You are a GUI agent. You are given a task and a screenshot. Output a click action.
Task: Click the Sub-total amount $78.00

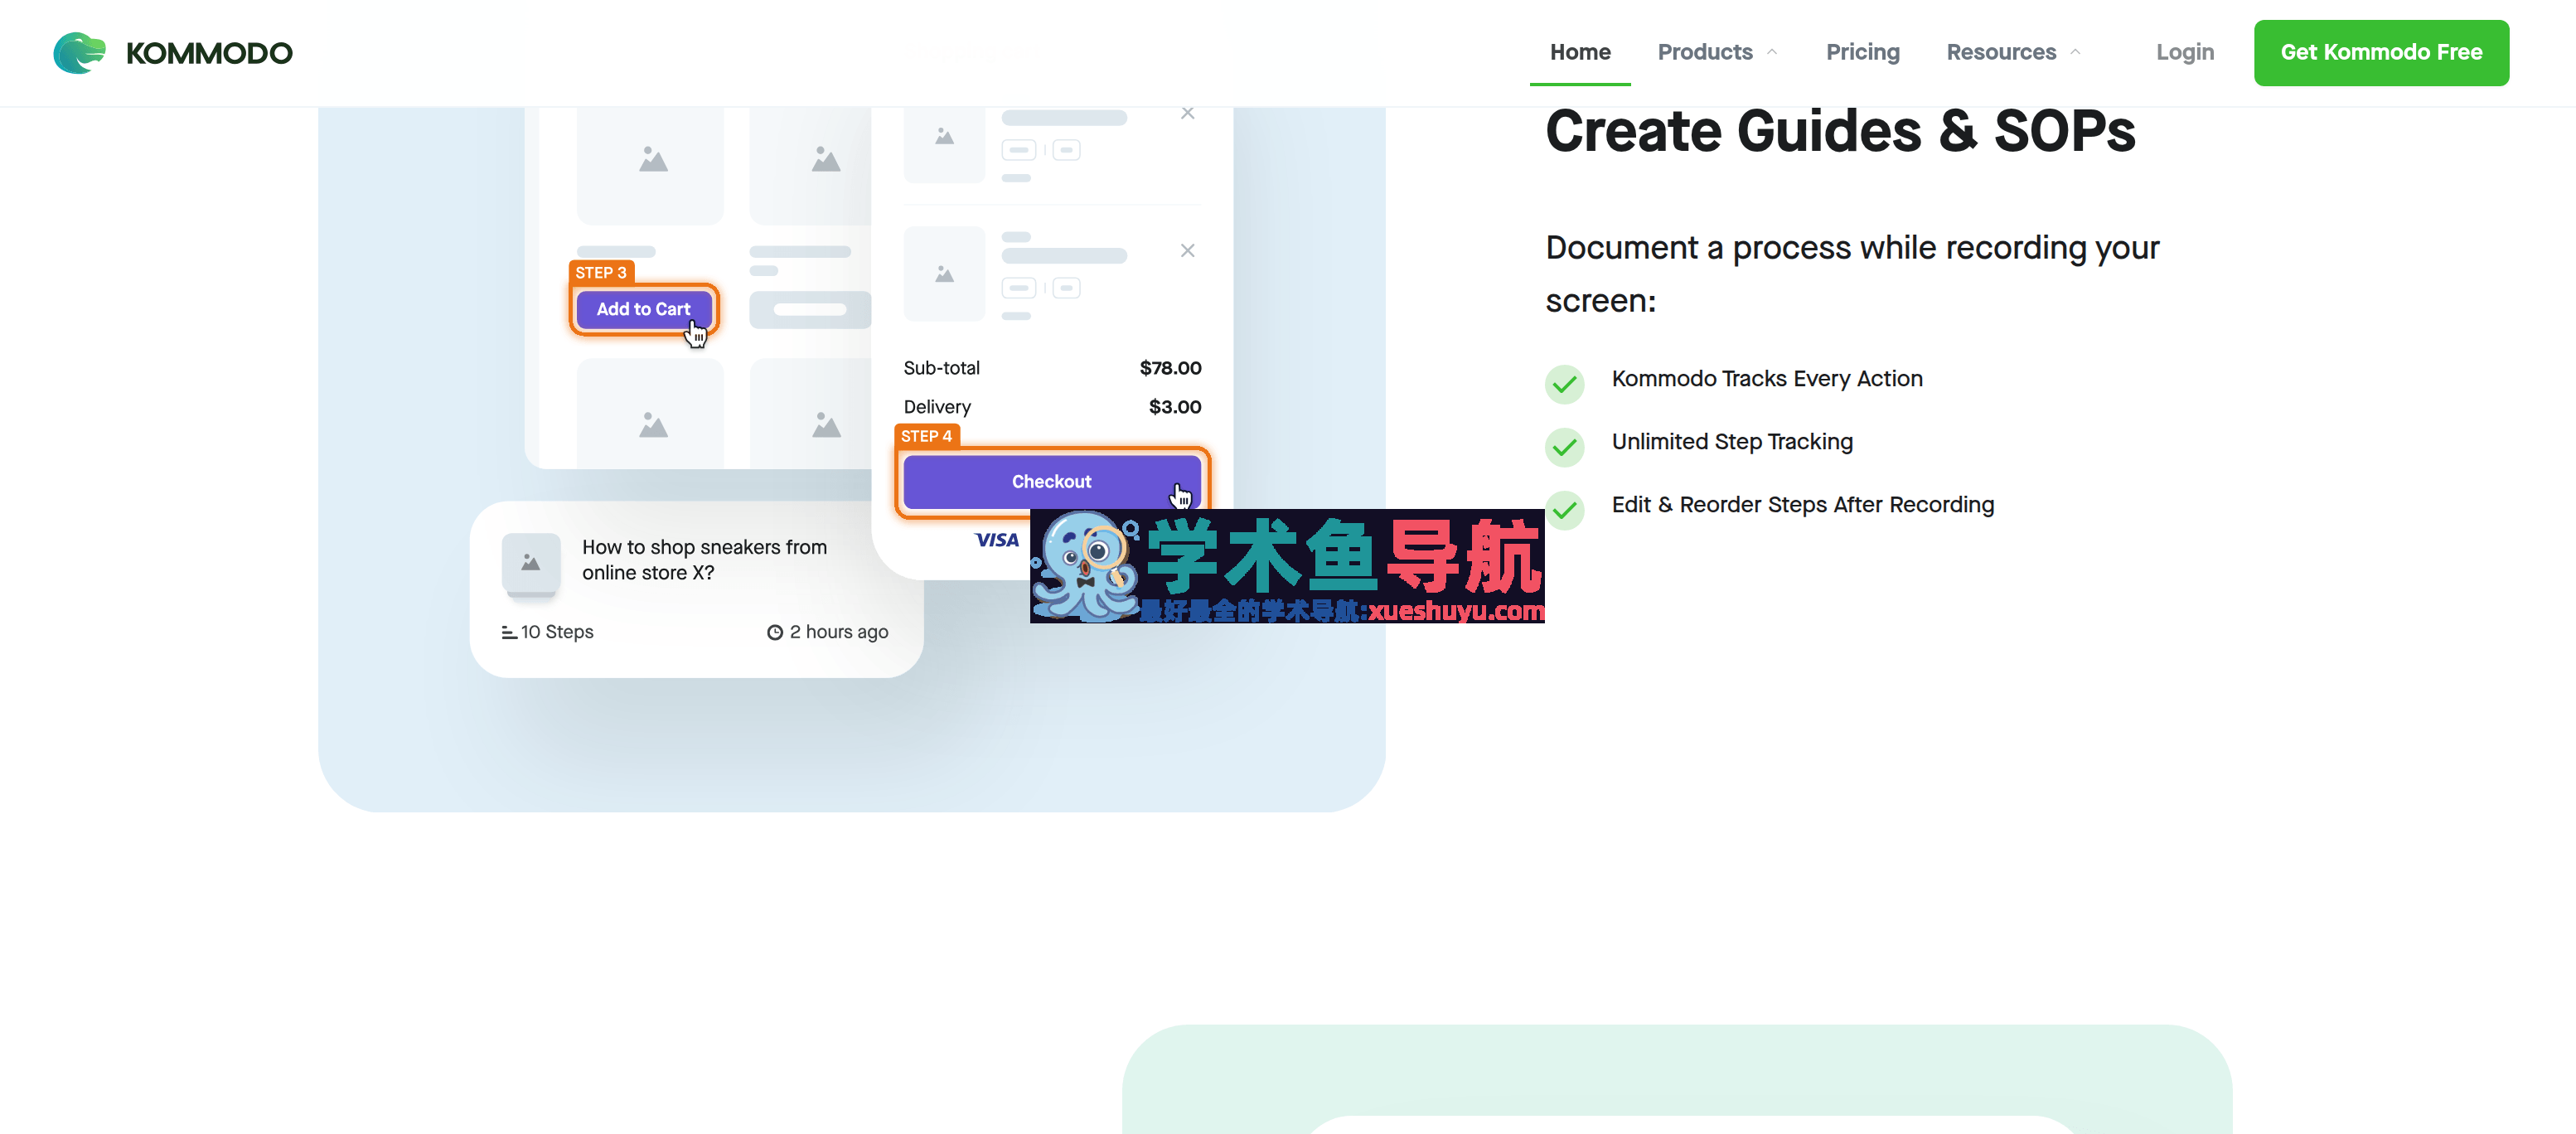1170,368
